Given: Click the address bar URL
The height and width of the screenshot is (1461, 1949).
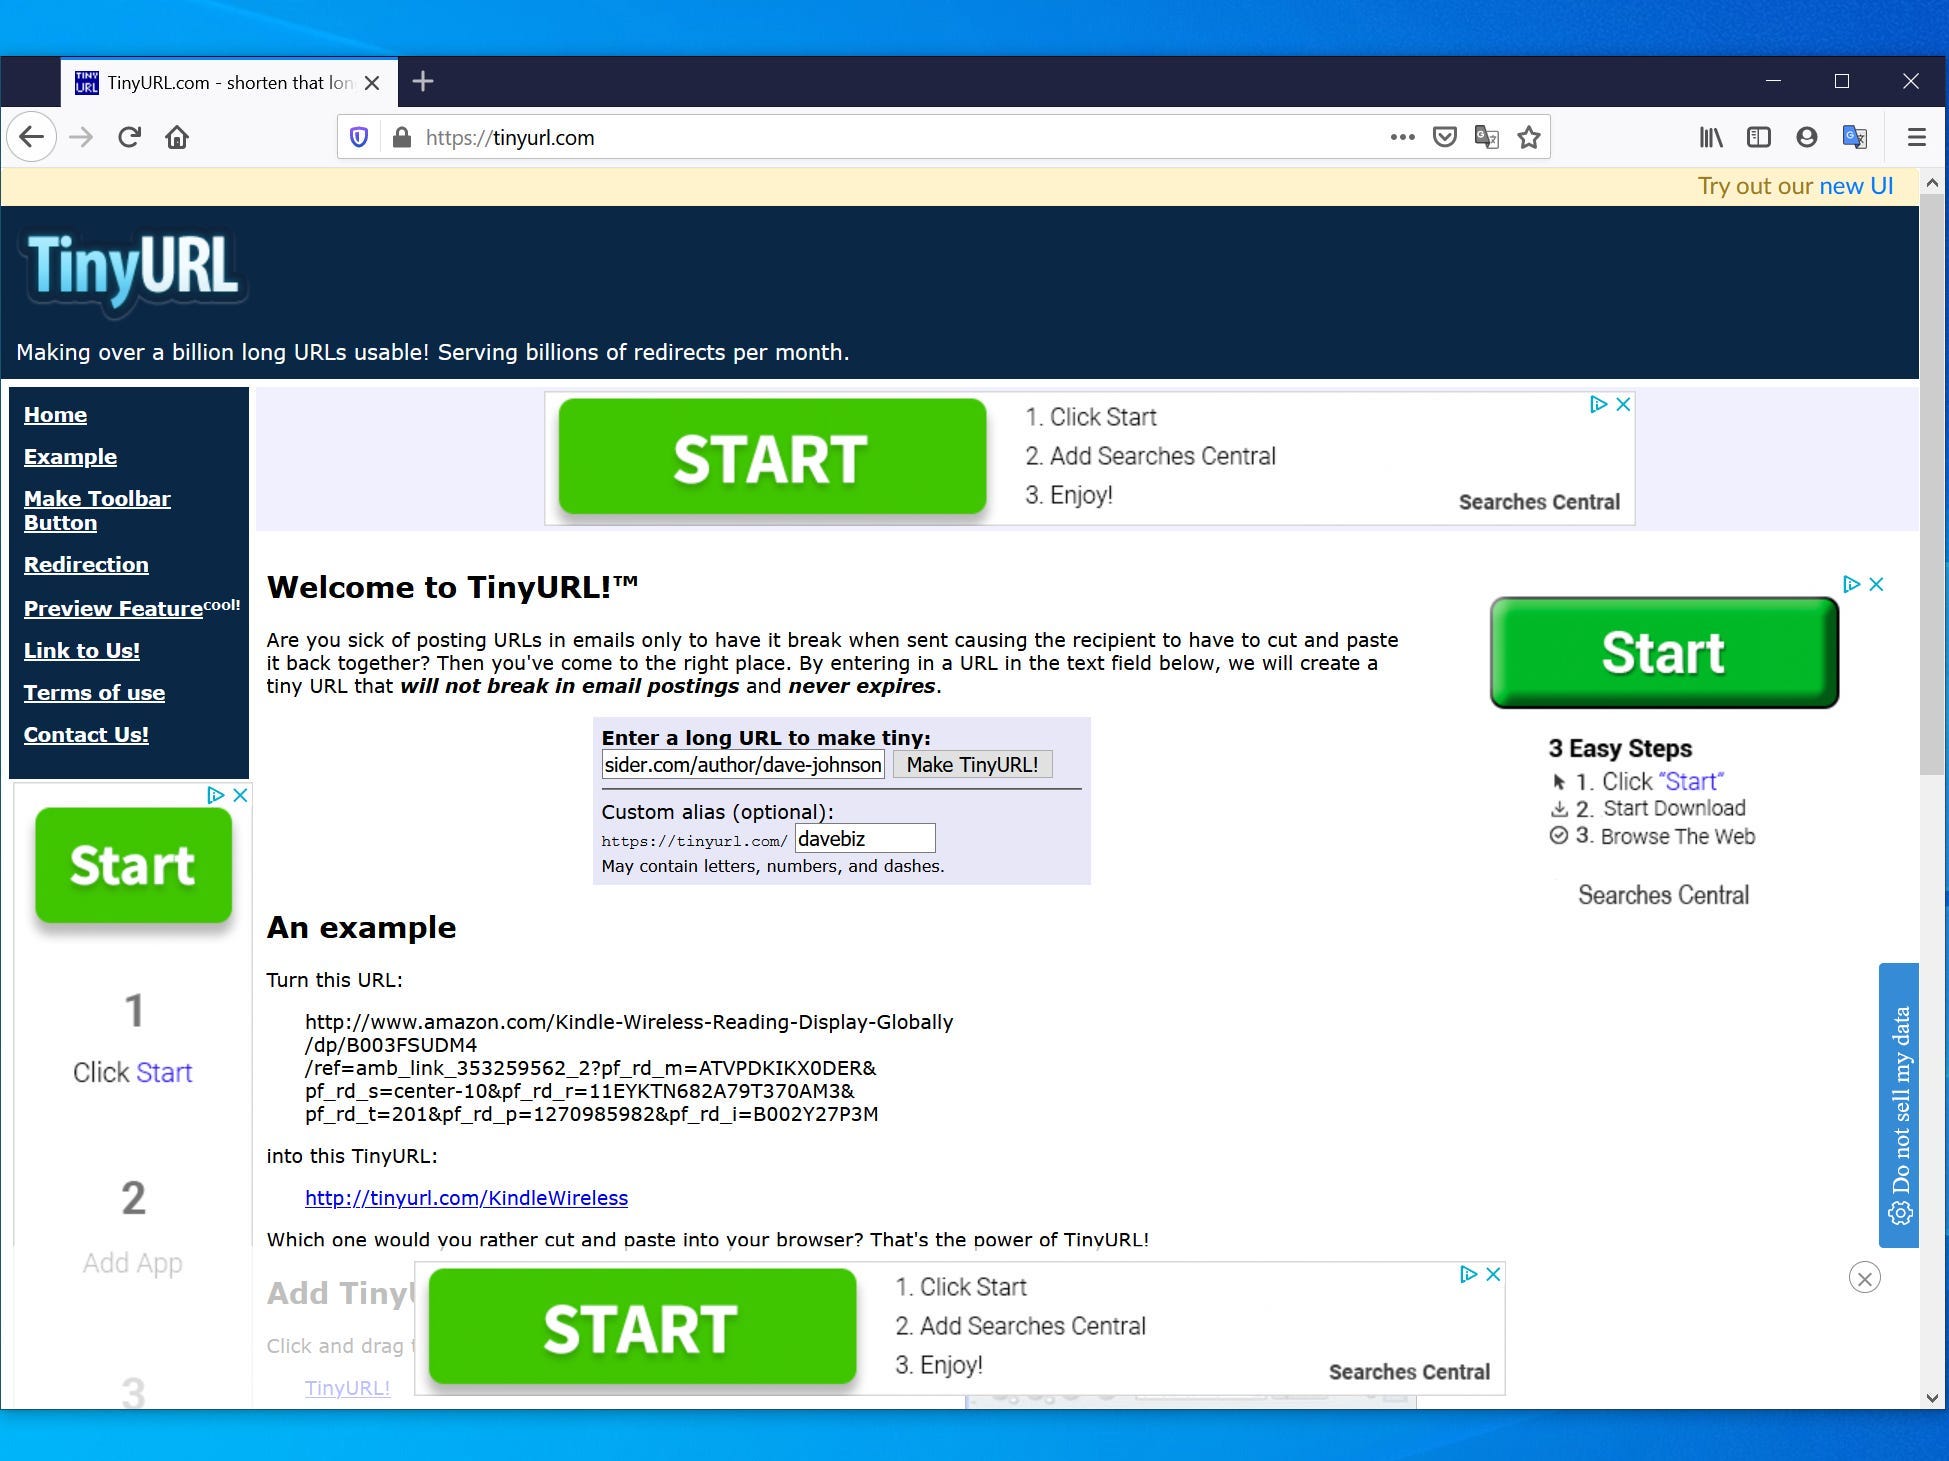Looking at the screenshot, I should tap(510, 138).
